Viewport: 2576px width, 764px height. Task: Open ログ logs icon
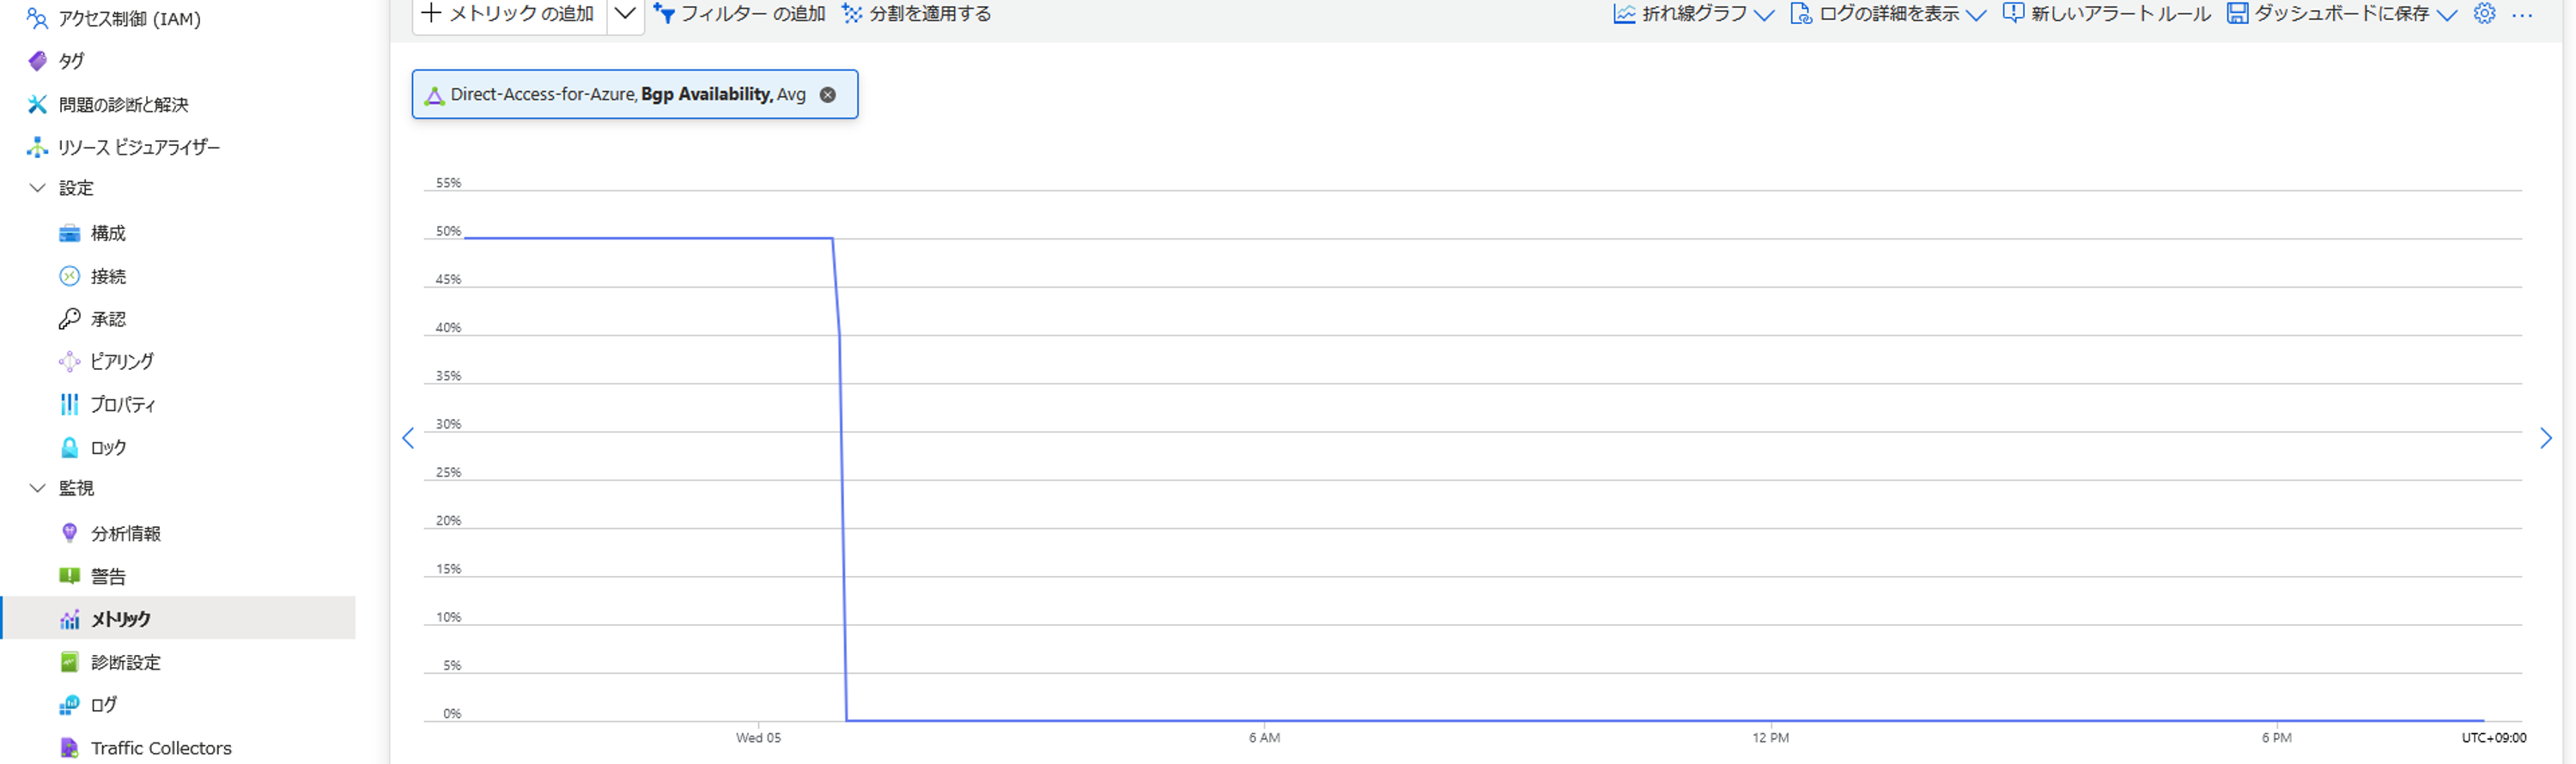point(69,705)
